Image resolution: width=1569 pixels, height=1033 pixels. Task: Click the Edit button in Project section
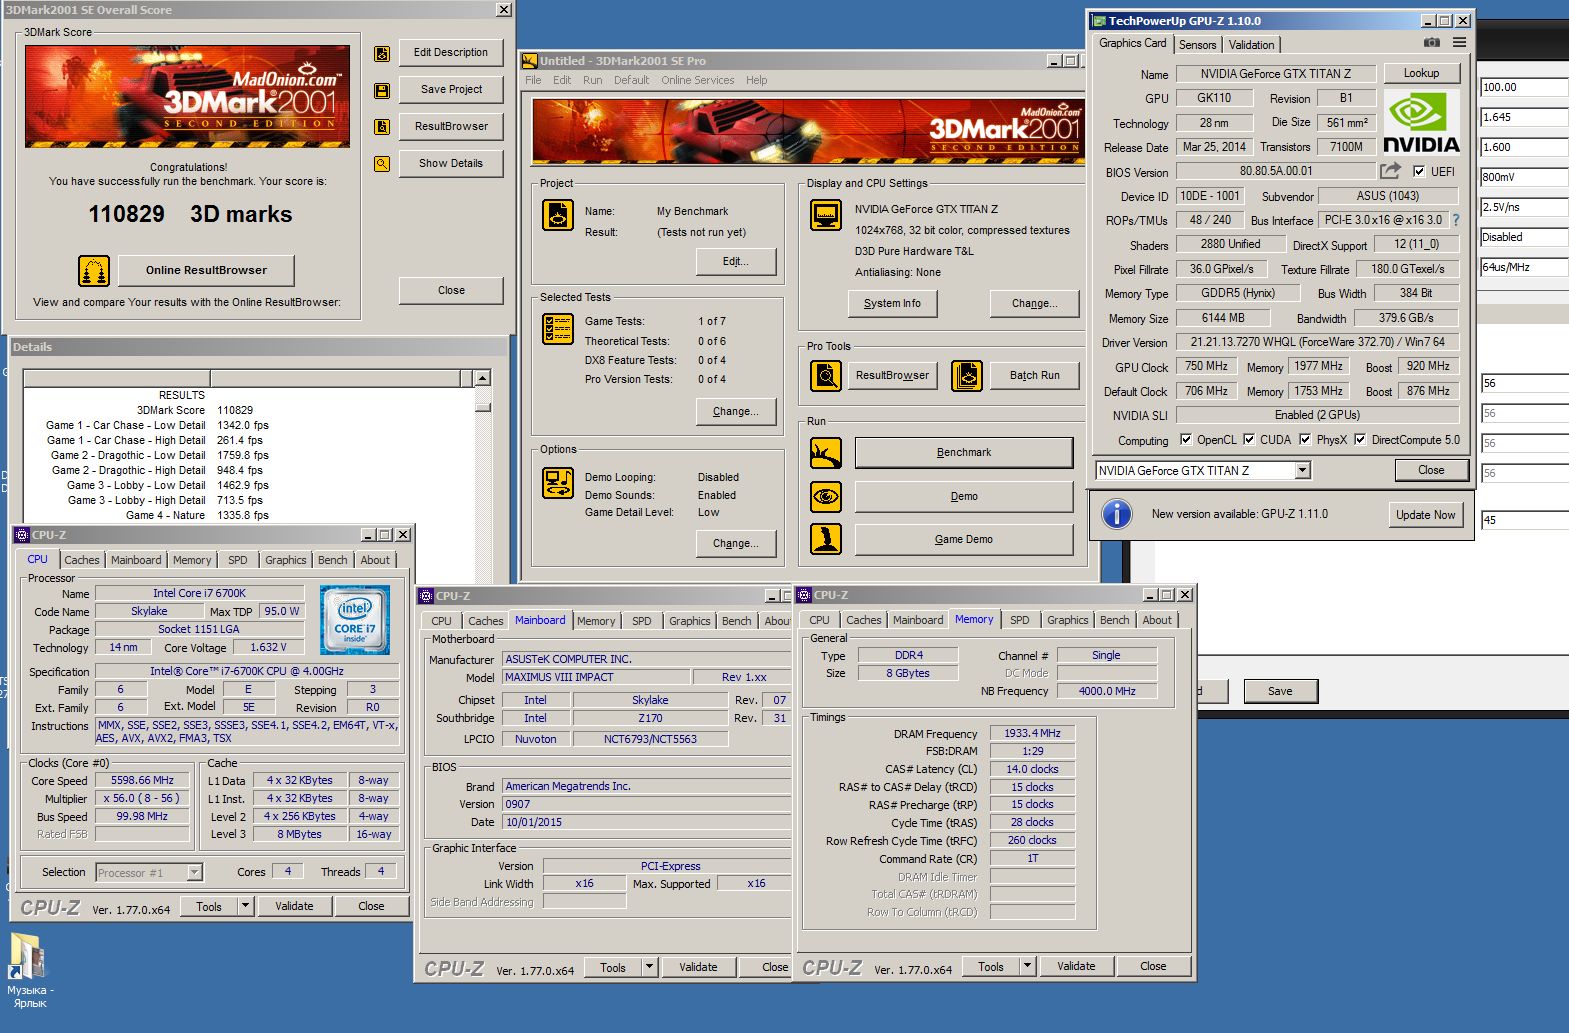pos(735,261)
